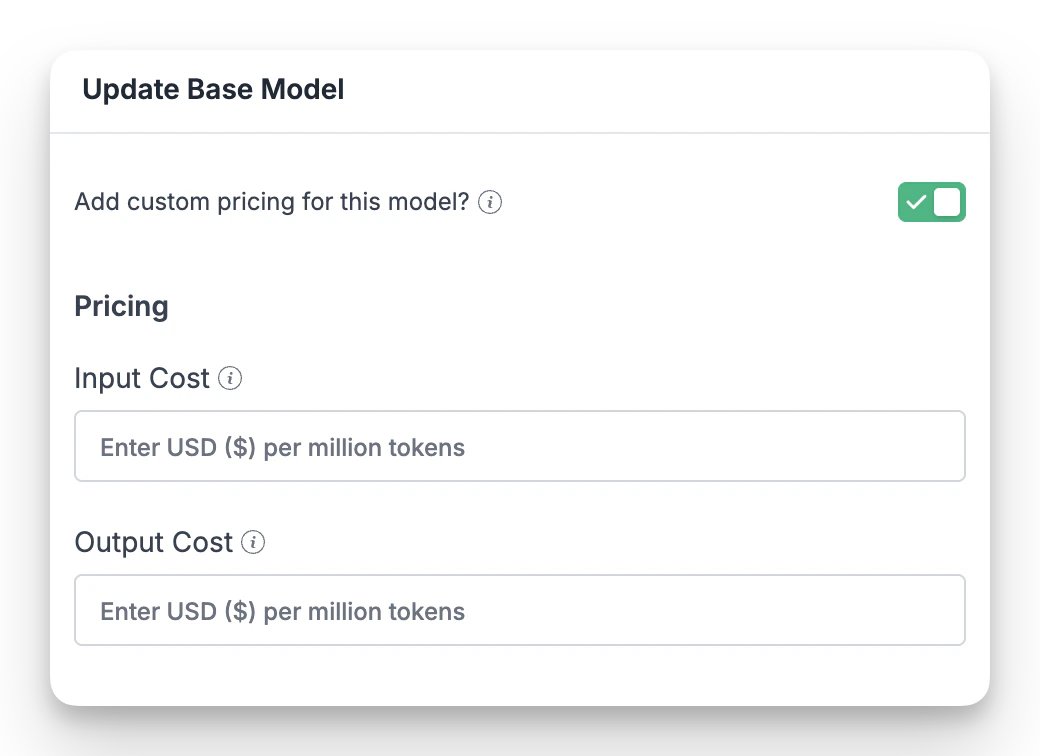
Task: Tap the circled-i icon beside Output Cost
Action: coord(253,543)
